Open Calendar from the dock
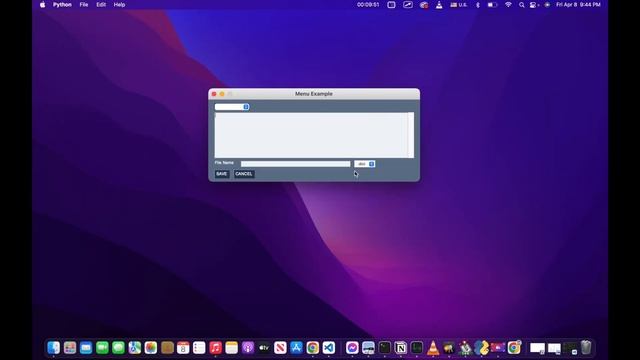The height and width of the screenshot is (360, 640). [x=183, y=348]
